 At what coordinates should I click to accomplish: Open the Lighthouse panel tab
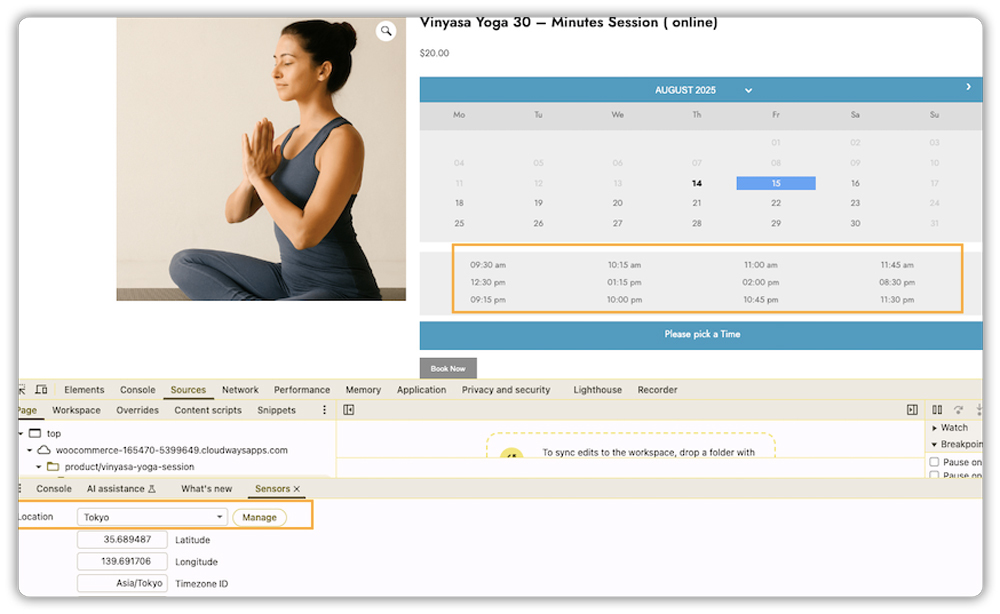tap(597, 390)
